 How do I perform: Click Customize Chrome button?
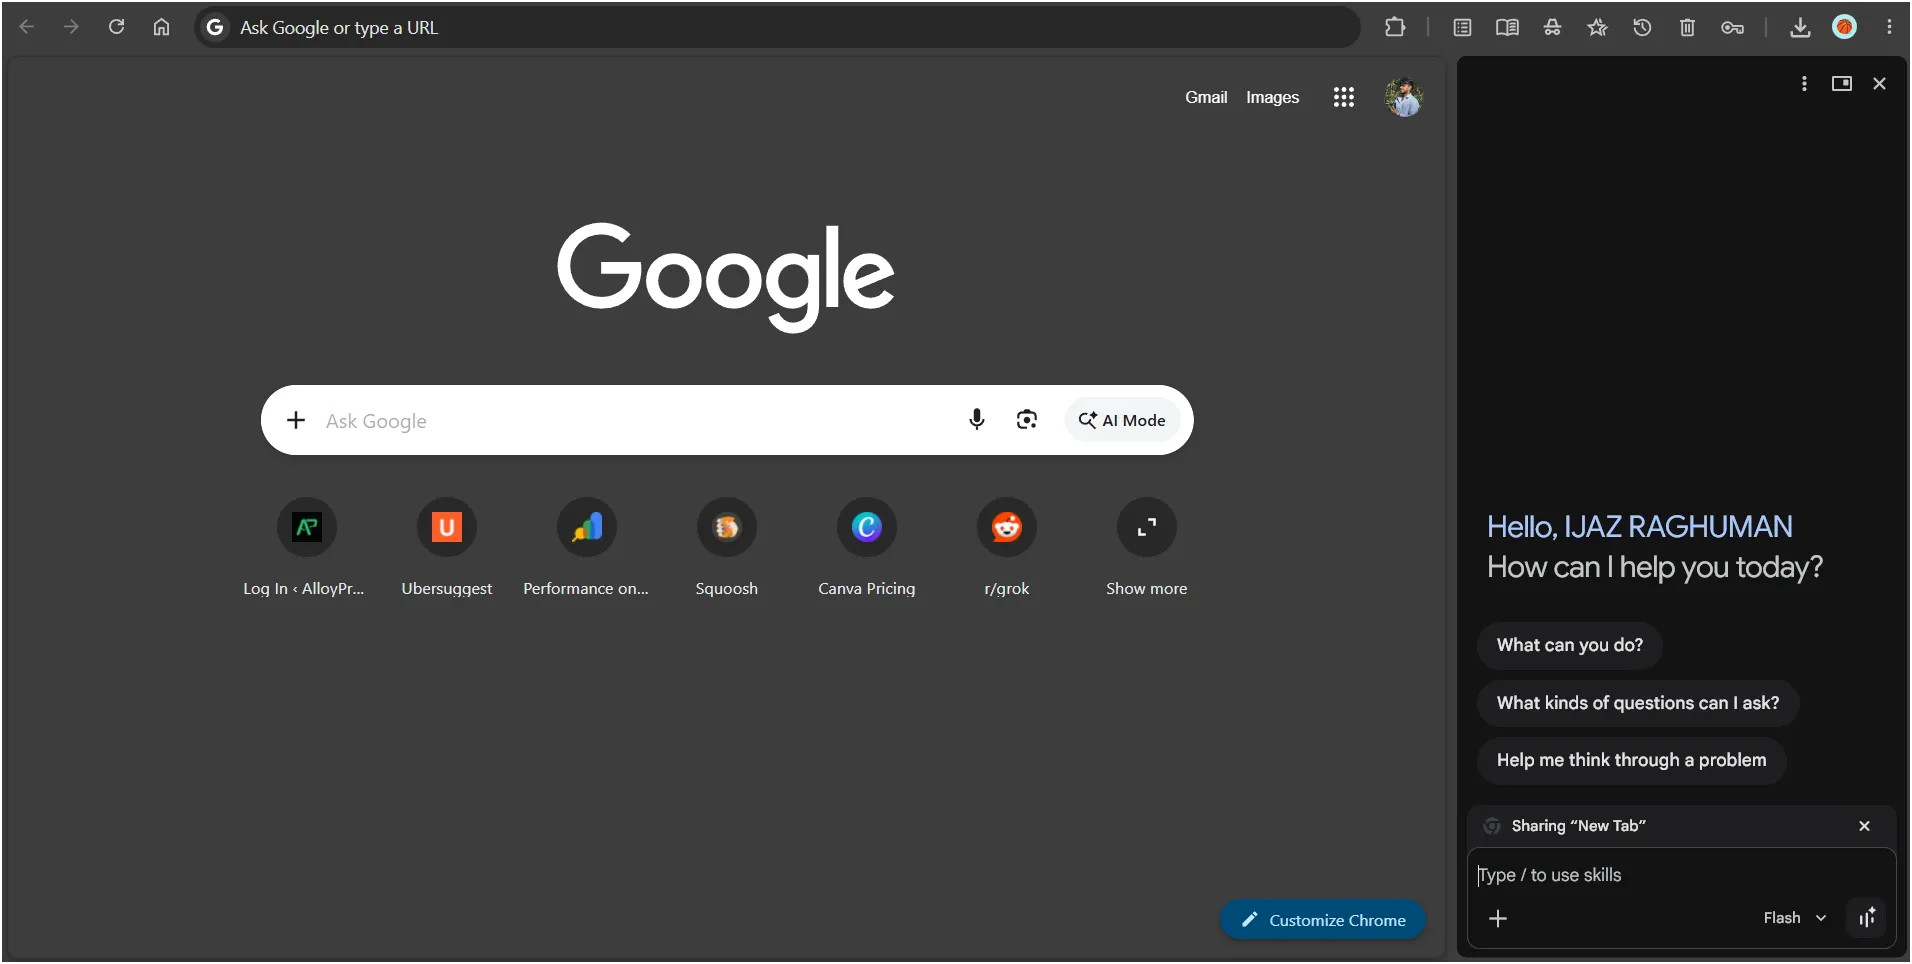pos(1322,920)
